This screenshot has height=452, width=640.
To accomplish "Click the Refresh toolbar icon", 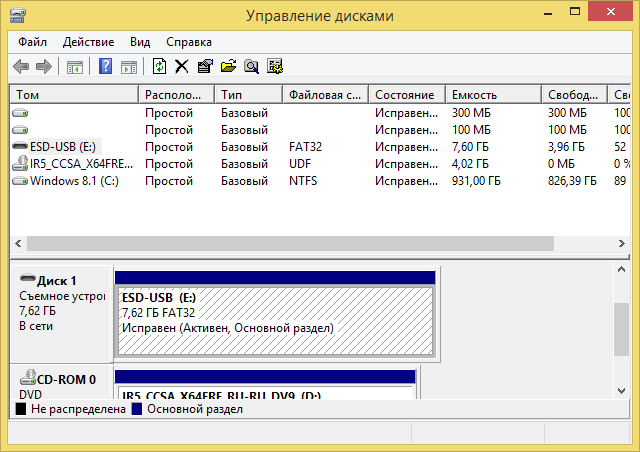I will (x=159, y=66).
